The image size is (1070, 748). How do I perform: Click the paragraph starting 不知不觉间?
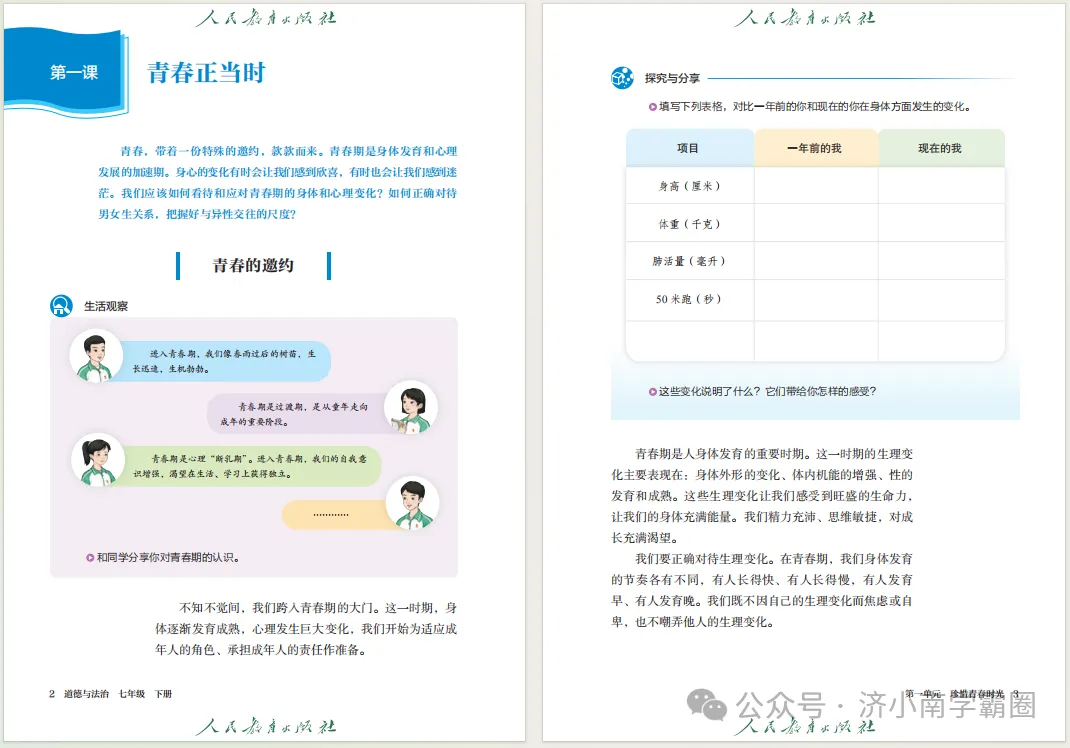point(306,629)
